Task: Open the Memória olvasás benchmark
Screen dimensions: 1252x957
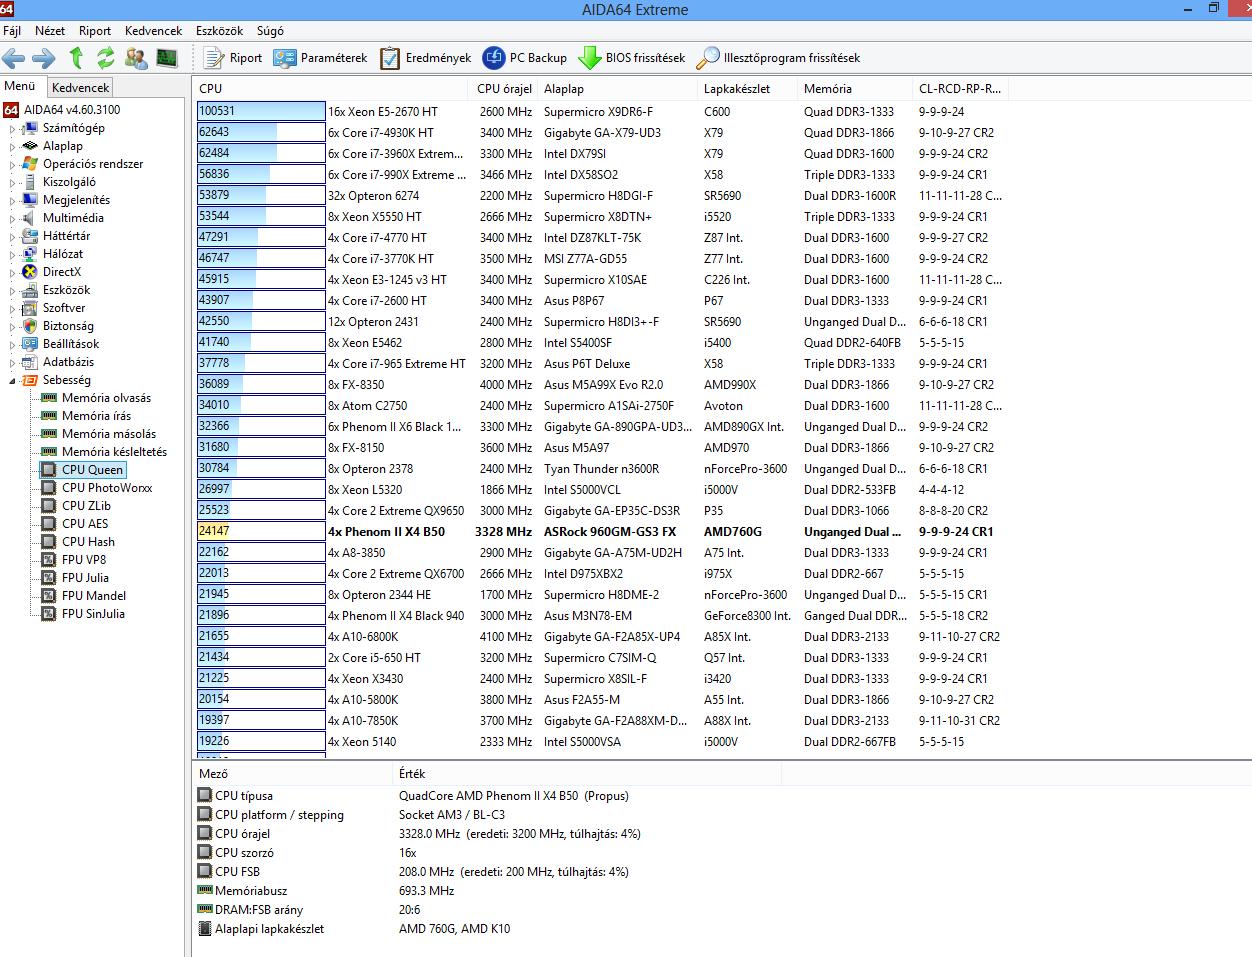Action: (106, 398)
